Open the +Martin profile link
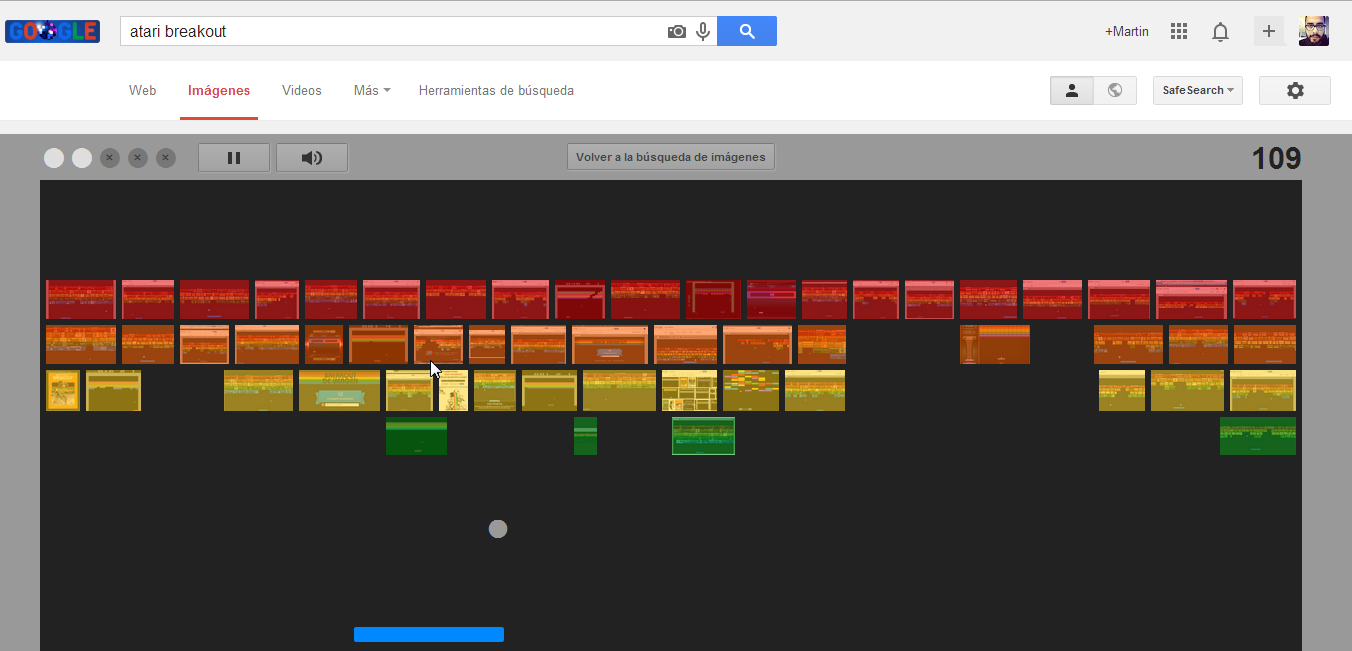 point(1127,32)
